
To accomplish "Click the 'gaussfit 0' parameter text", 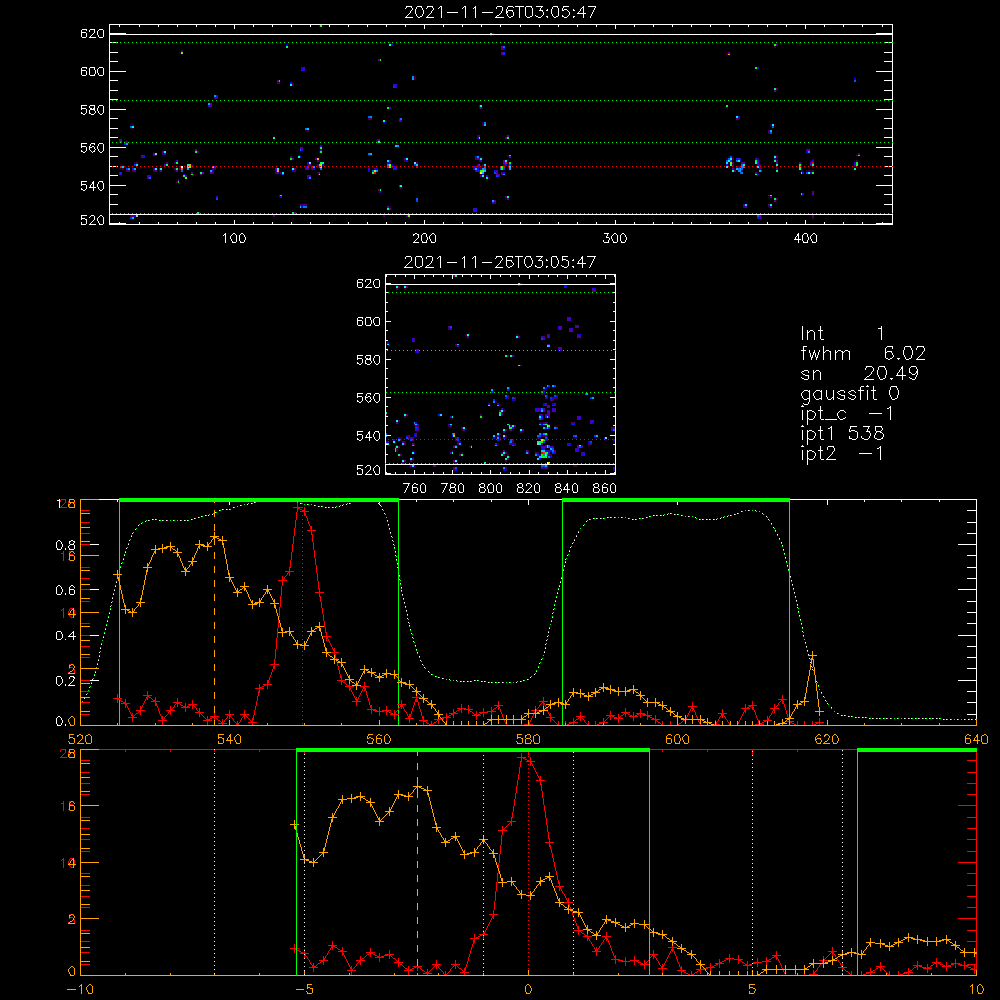I will click(x=850, y=394).
